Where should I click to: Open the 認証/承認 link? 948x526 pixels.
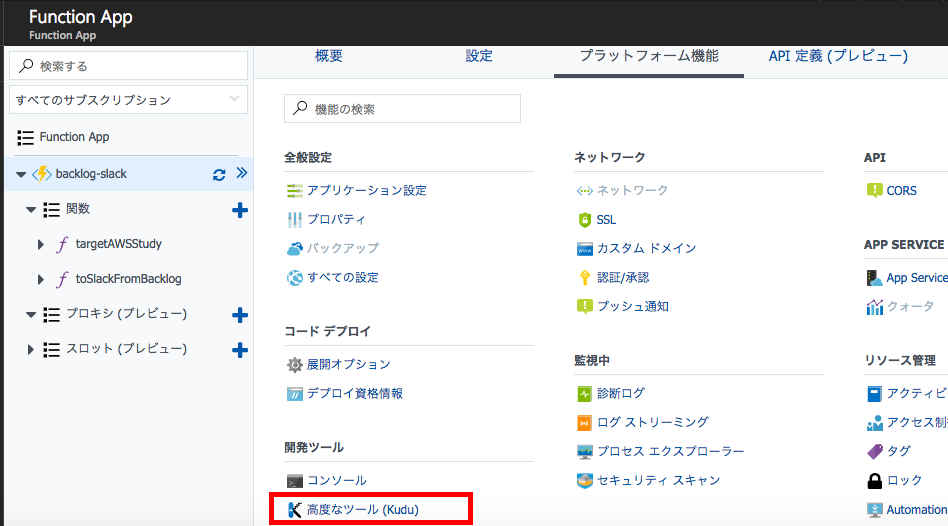623,278
